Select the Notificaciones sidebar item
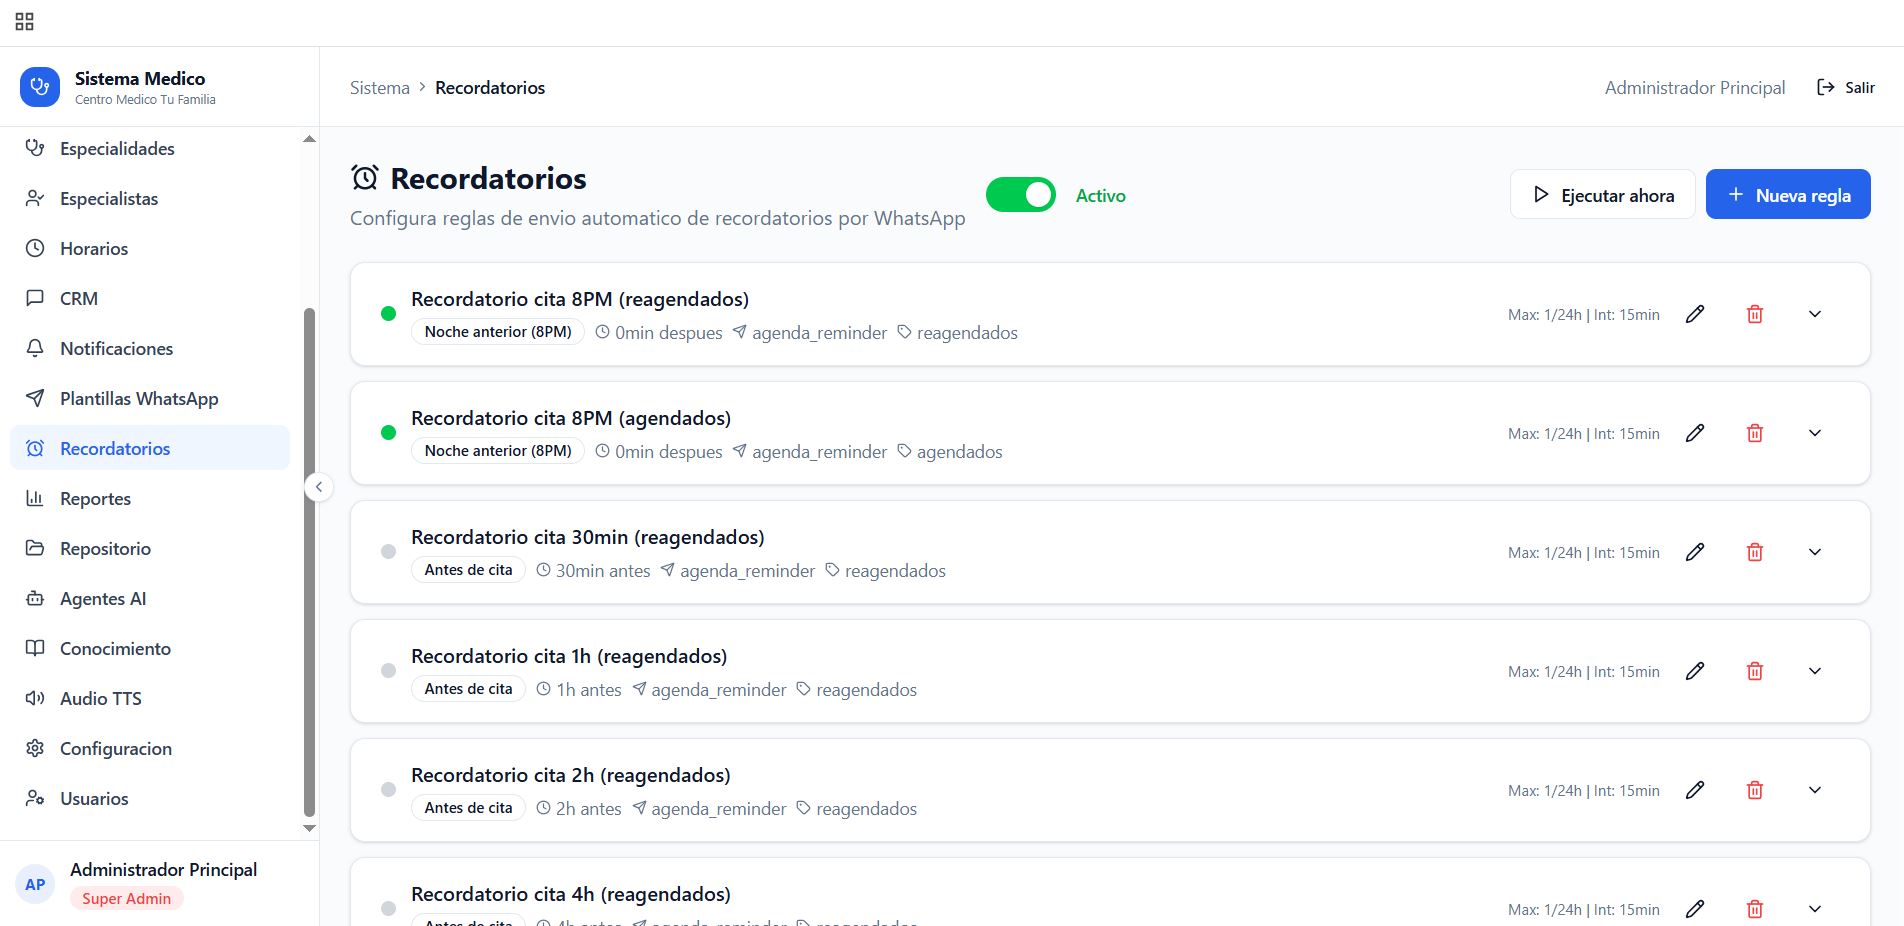This screenshot has height=926, width=1904. pos(116,348)
